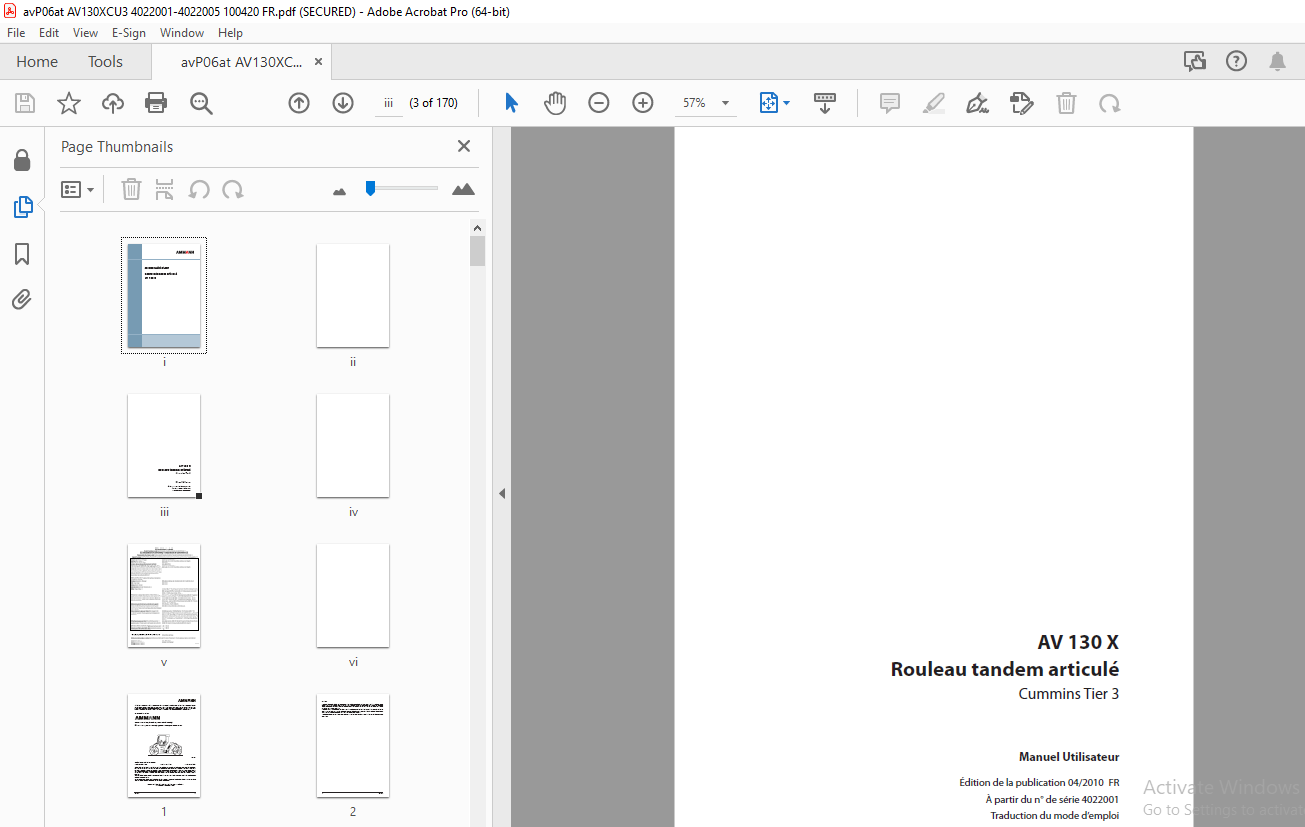Click the Save file icon
Screen dimensions: 1305x827
pos(25,103)
